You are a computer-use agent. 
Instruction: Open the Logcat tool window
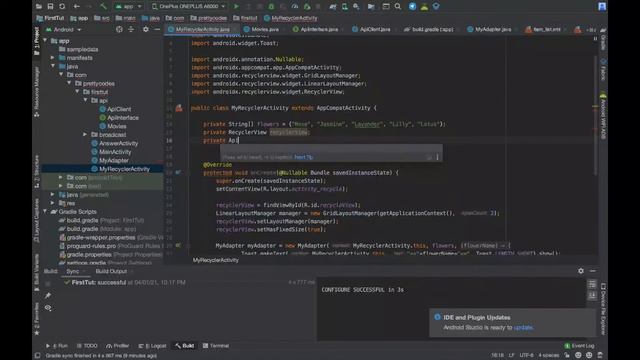pyautogui.click(x=152, y=346)
